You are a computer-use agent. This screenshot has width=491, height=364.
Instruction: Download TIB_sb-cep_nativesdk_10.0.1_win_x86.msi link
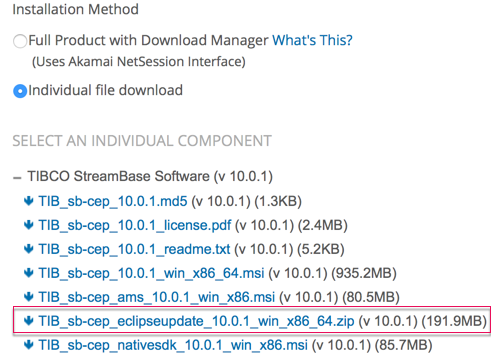[173, 345]
